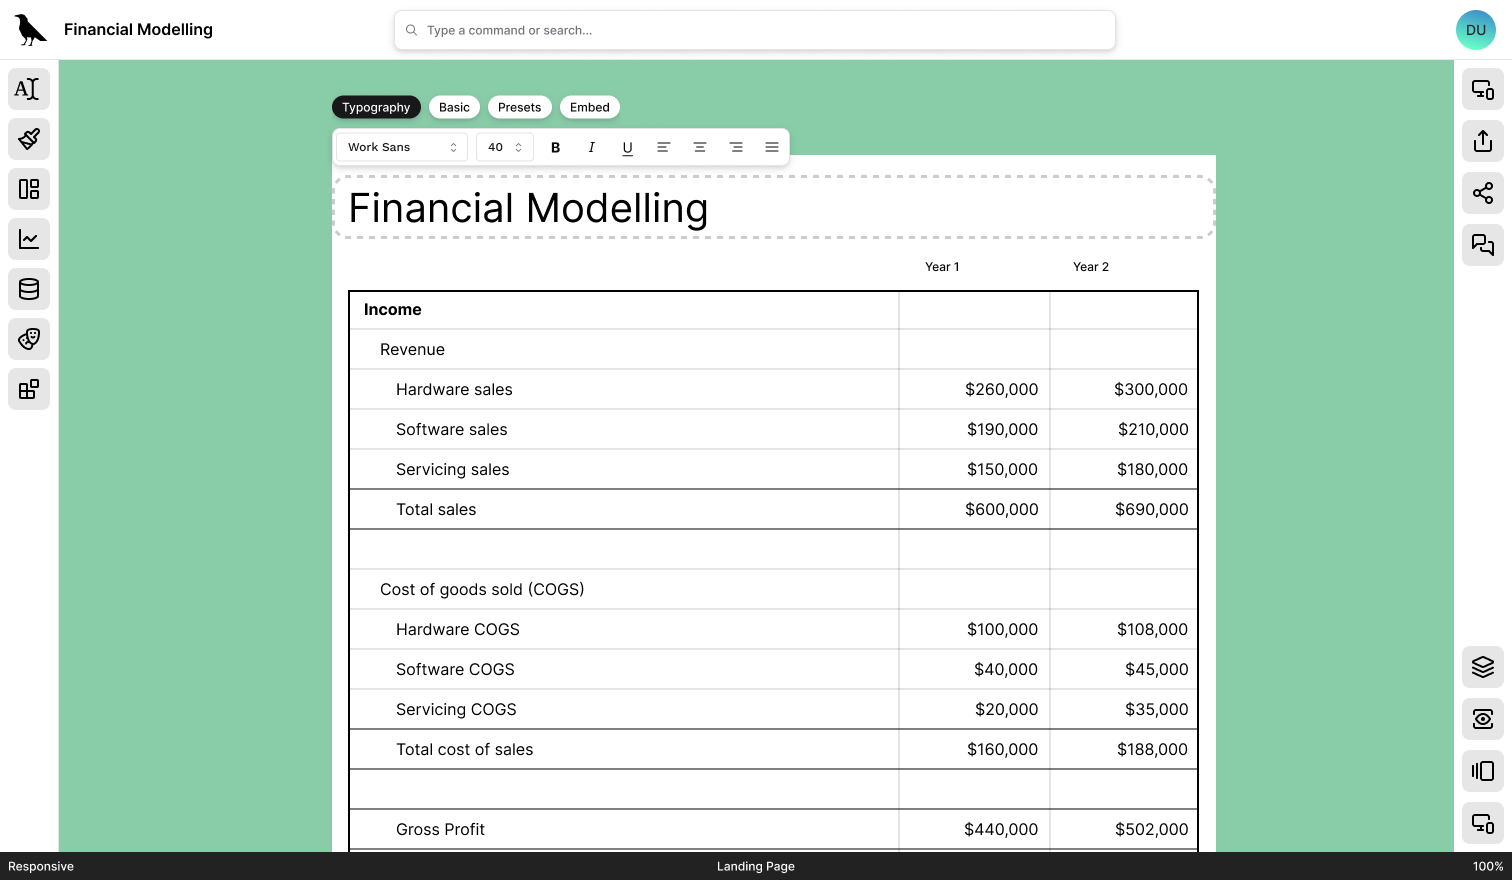1512x880 pixels.
Task: Open the font size 40 selector
Action: [505, 147]
